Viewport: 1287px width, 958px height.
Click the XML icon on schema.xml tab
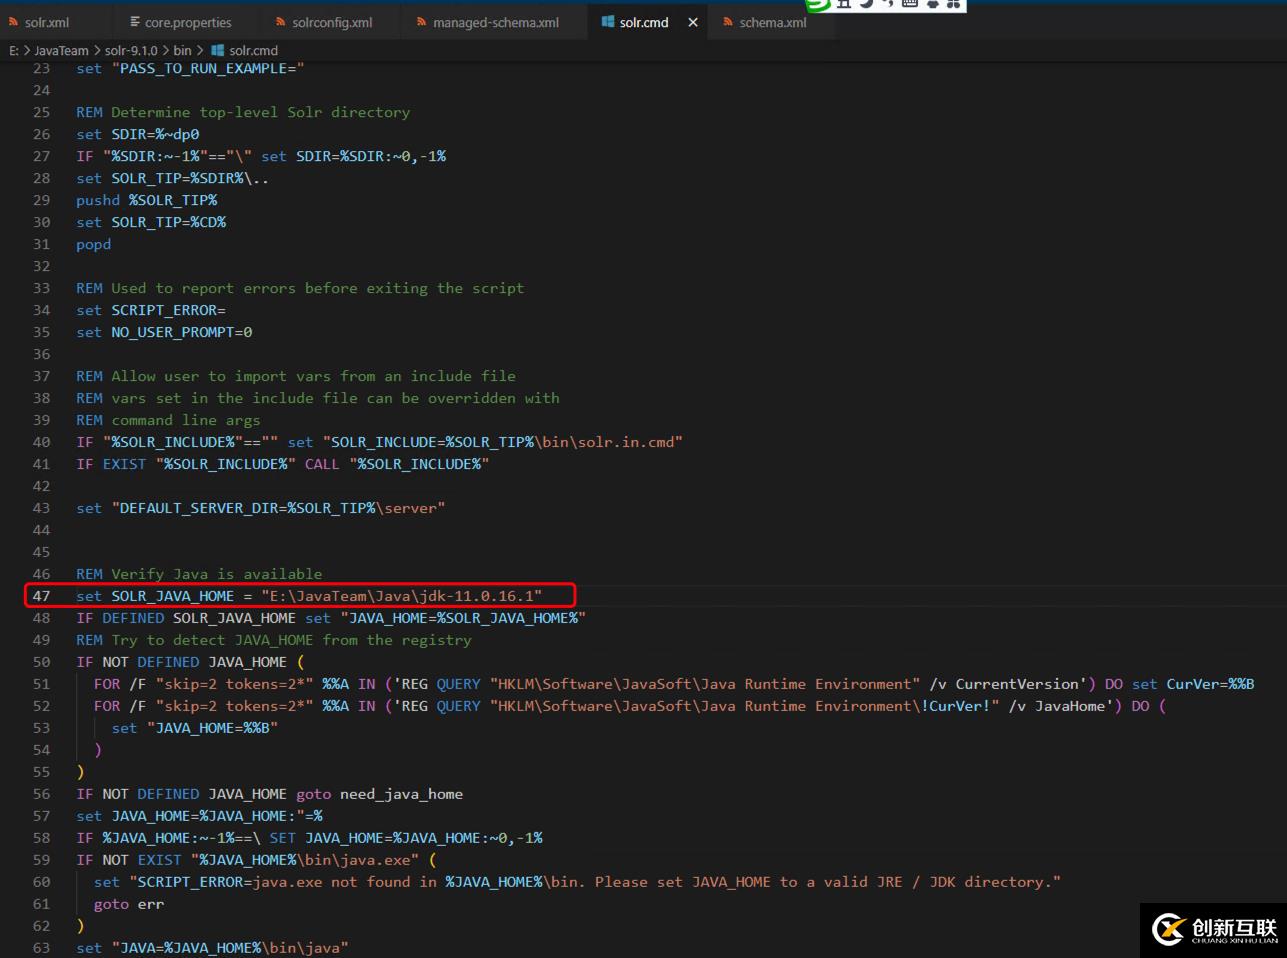[x=728, y=22]
